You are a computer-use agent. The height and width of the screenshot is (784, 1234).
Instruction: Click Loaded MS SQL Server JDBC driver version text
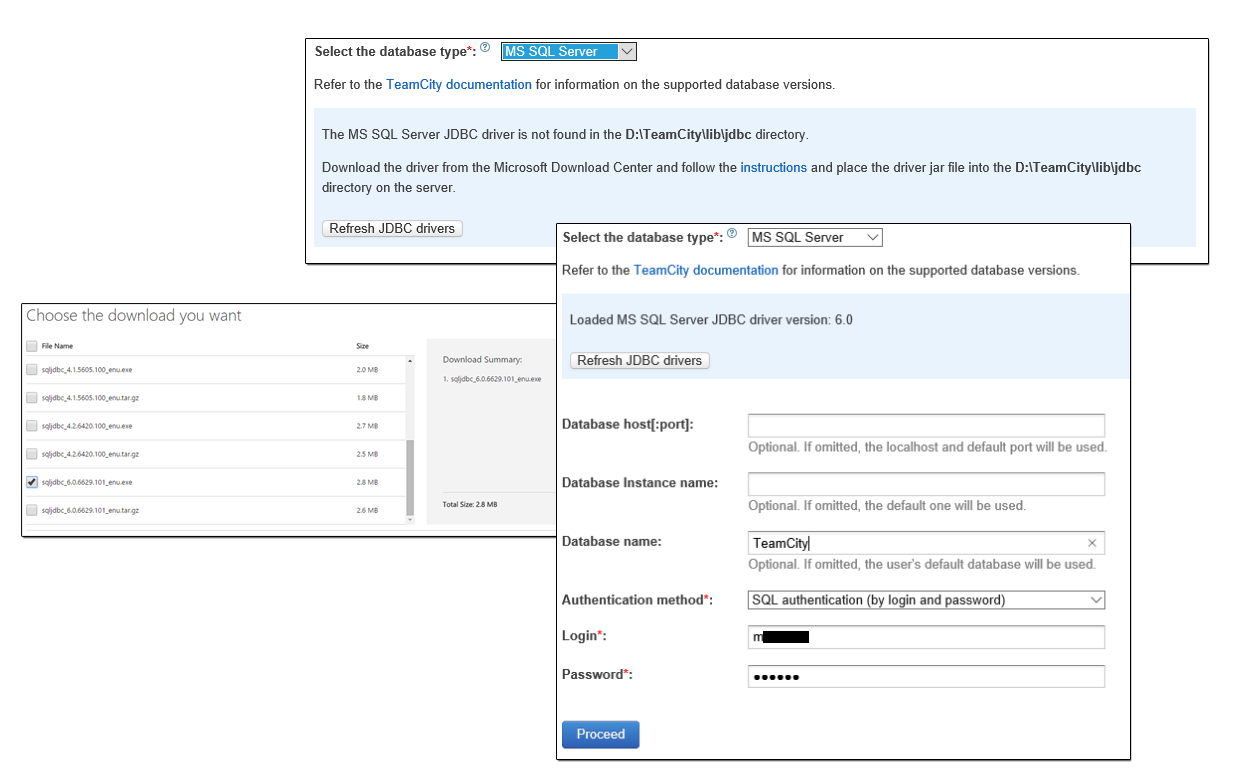(x=711, y=320)
